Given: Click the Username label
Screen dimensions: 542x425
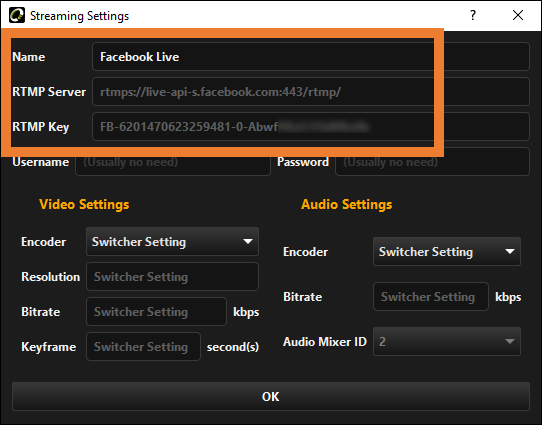Looking at the screenshot, I should coord(40,162).
